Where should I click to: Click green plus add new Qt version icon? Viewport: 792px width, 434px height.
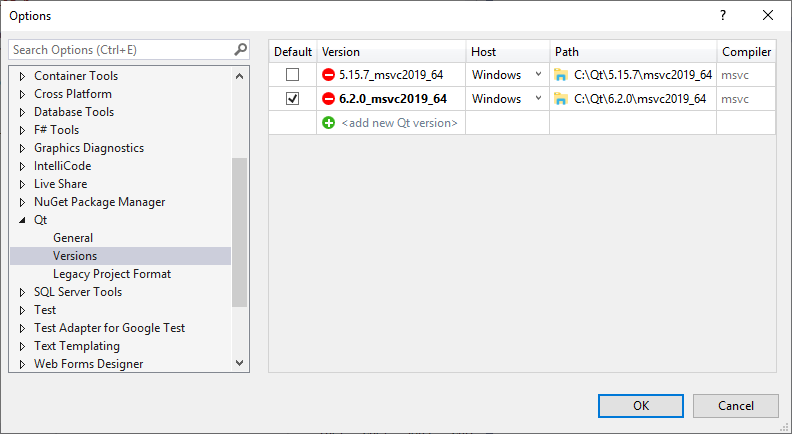click(x=329, y=123)
